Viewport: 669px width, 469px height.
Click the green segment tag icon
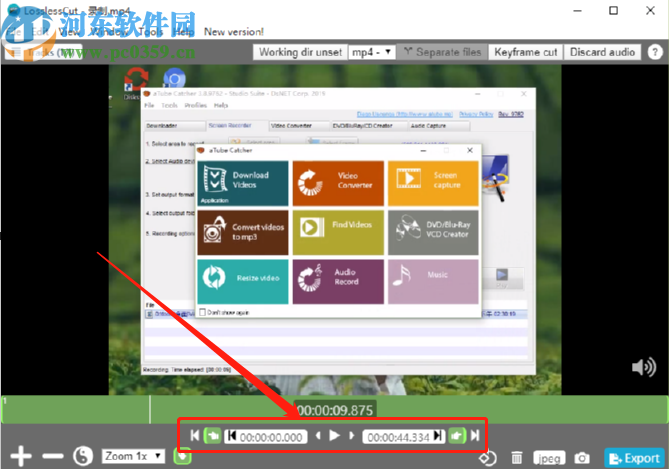(183, 456)
